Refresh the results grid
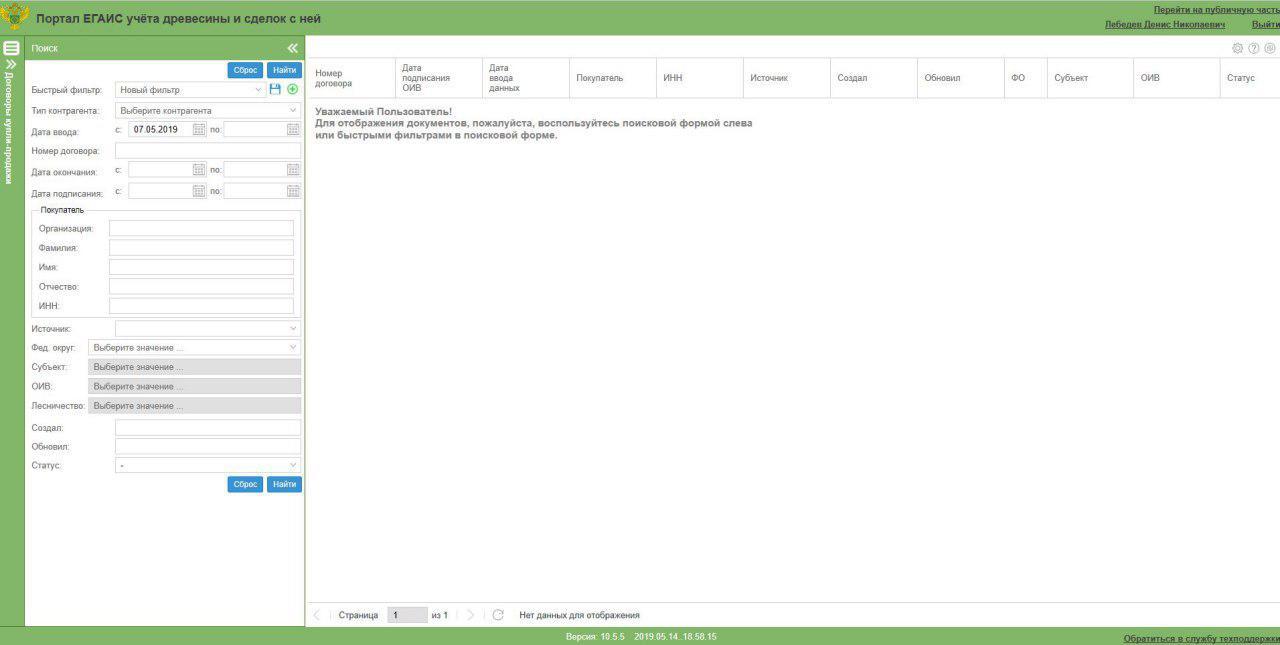Viewport: 1280px width, 645px height. coord(498,615)
